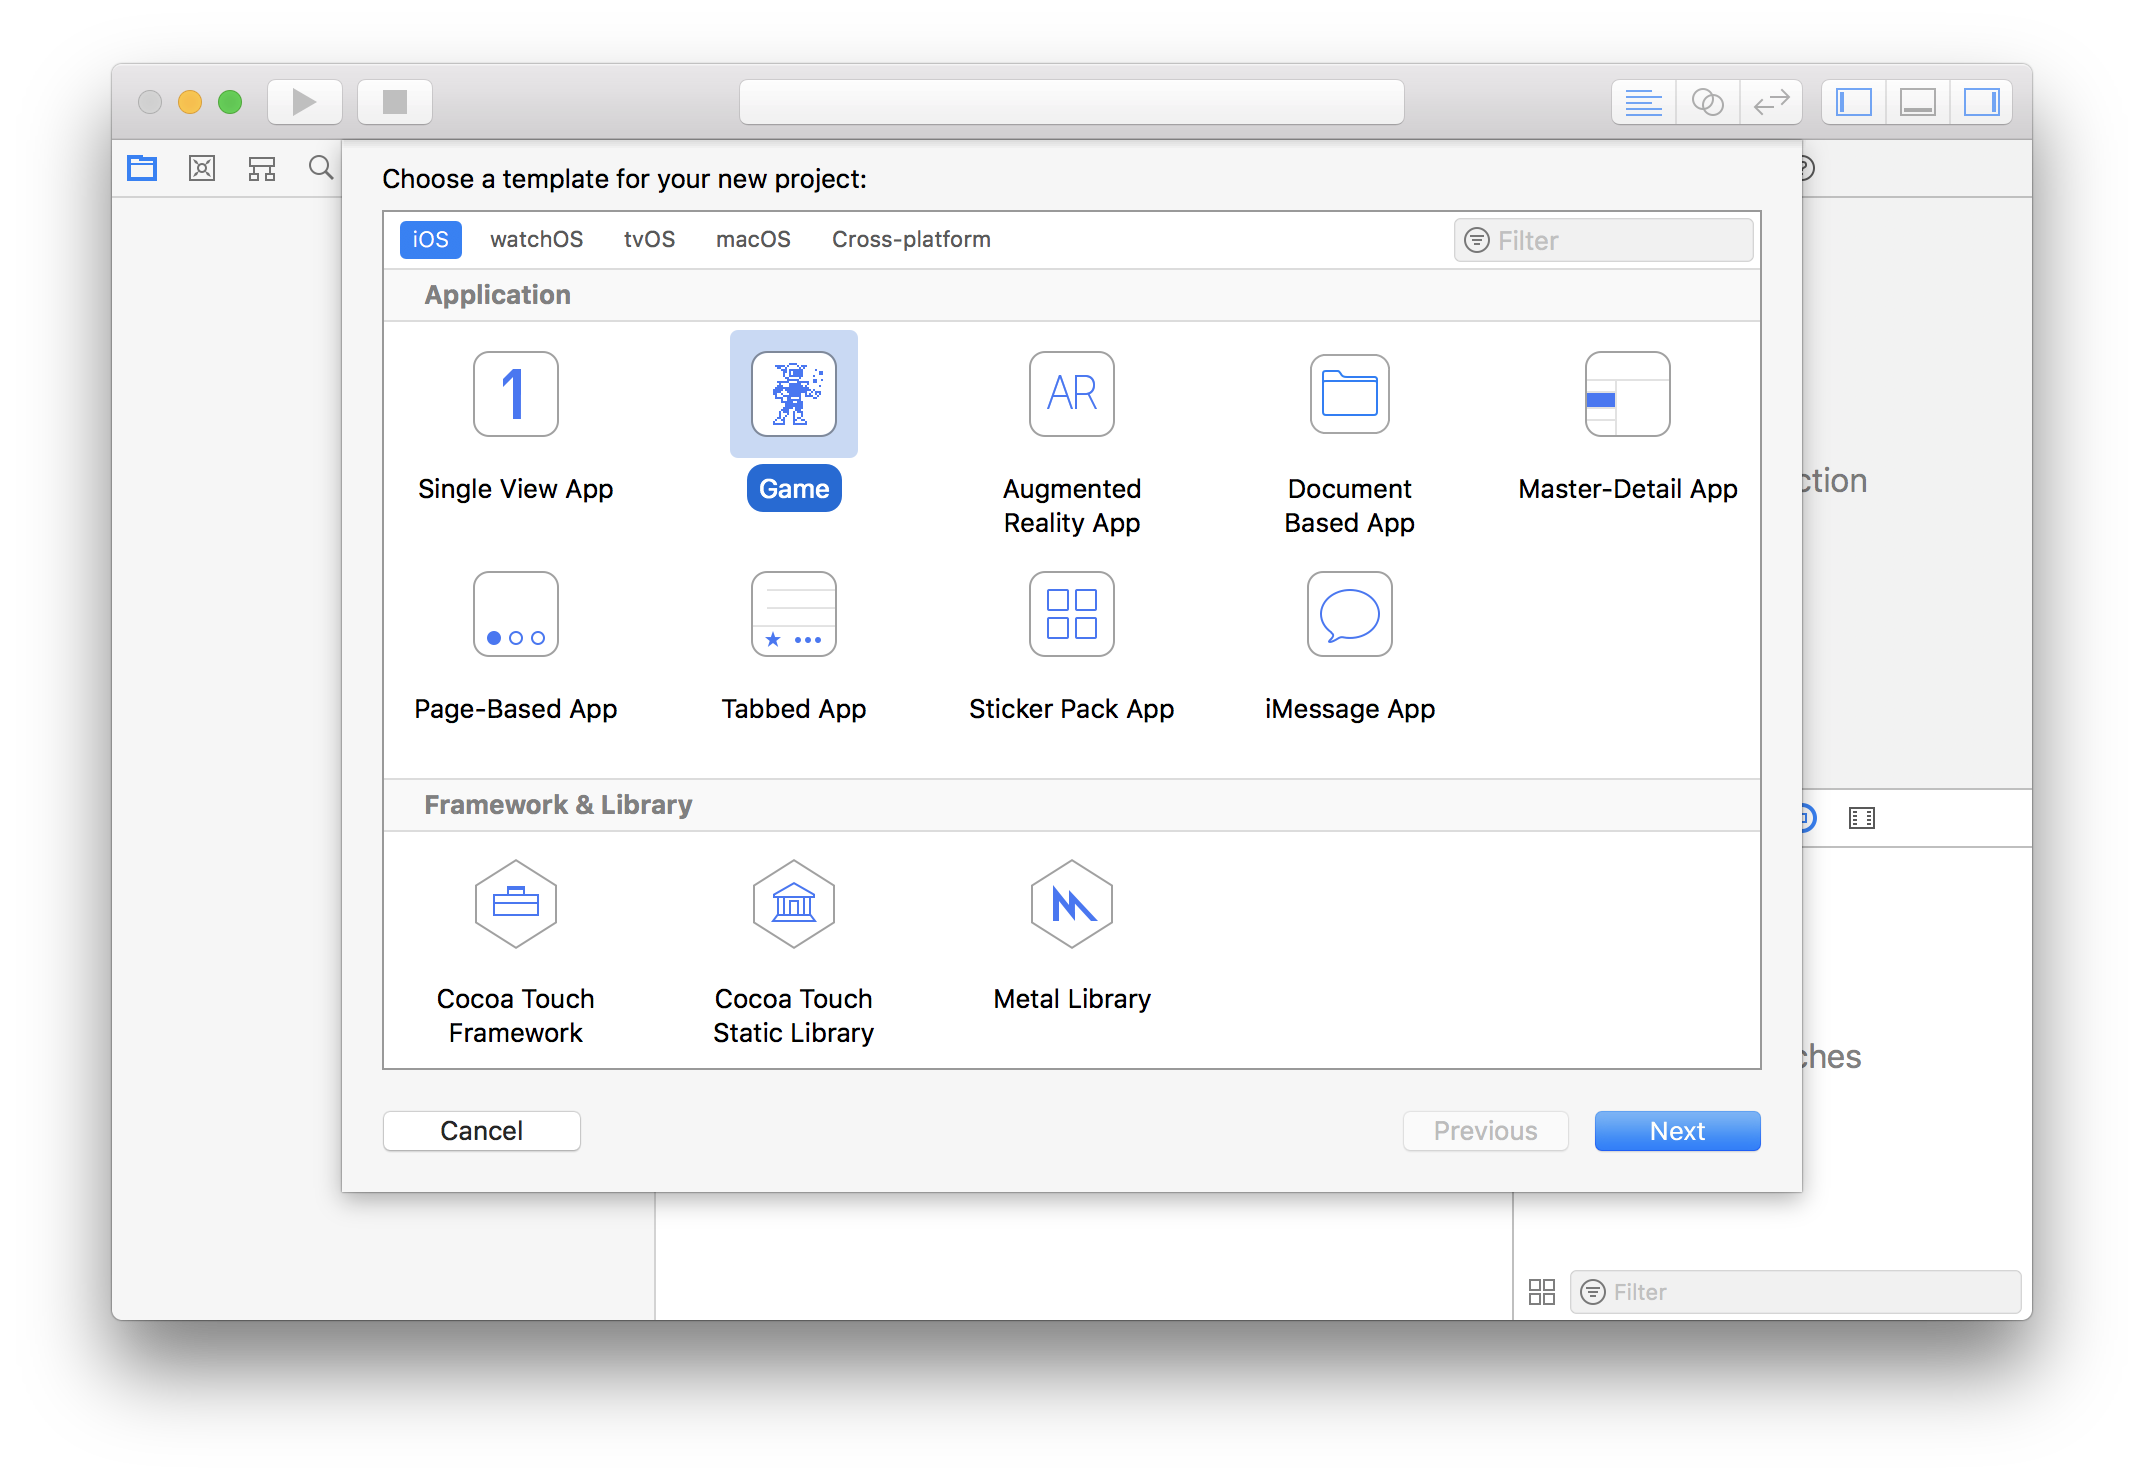Choose the Single View App template
This screenshot has height=1480, width=2144.
click(515, 394)
